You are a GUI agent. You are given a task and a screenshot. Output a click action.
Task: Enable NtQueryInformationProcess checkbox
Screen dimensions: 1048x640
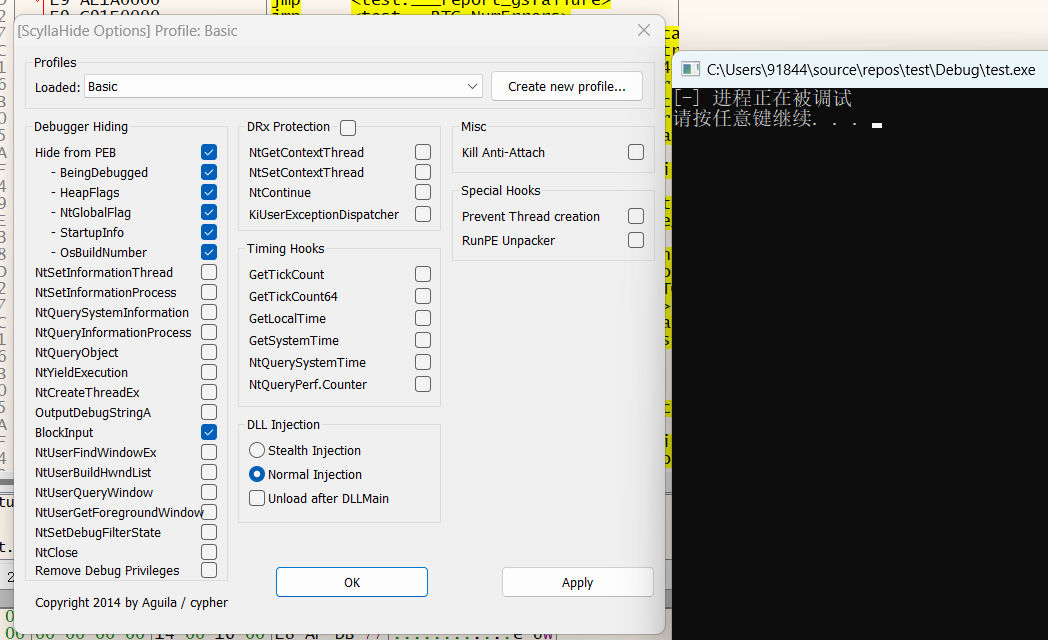click(209, 333)
